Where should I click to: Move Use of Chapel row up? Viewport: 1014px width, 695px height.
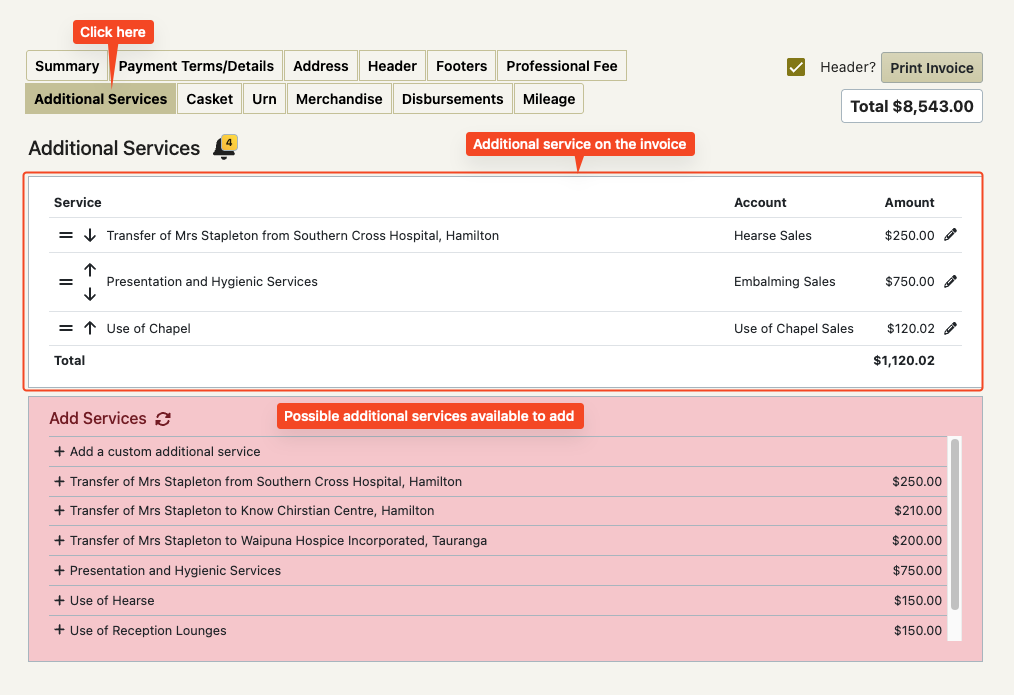point(90,328)
